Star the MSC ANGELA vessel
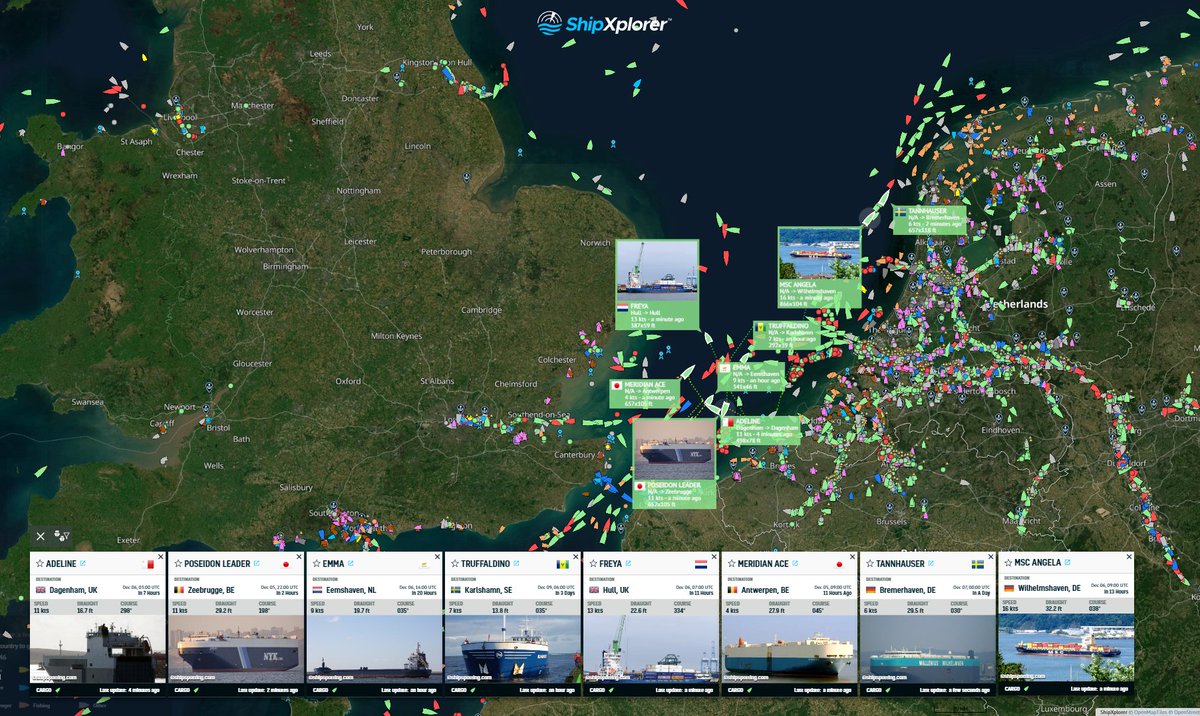Screen dimensions: 1200x716 1007,563
